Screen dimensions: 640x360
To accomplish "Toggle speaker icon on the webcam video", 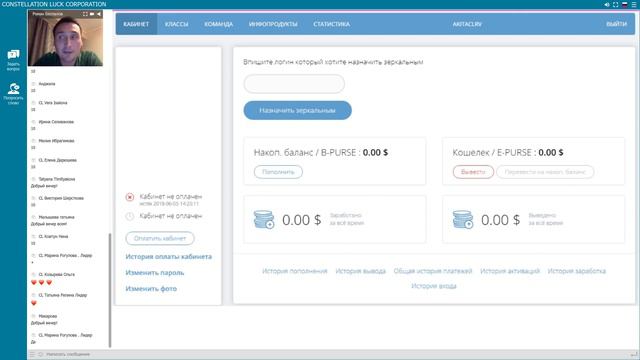I will (x=98, y=14).
